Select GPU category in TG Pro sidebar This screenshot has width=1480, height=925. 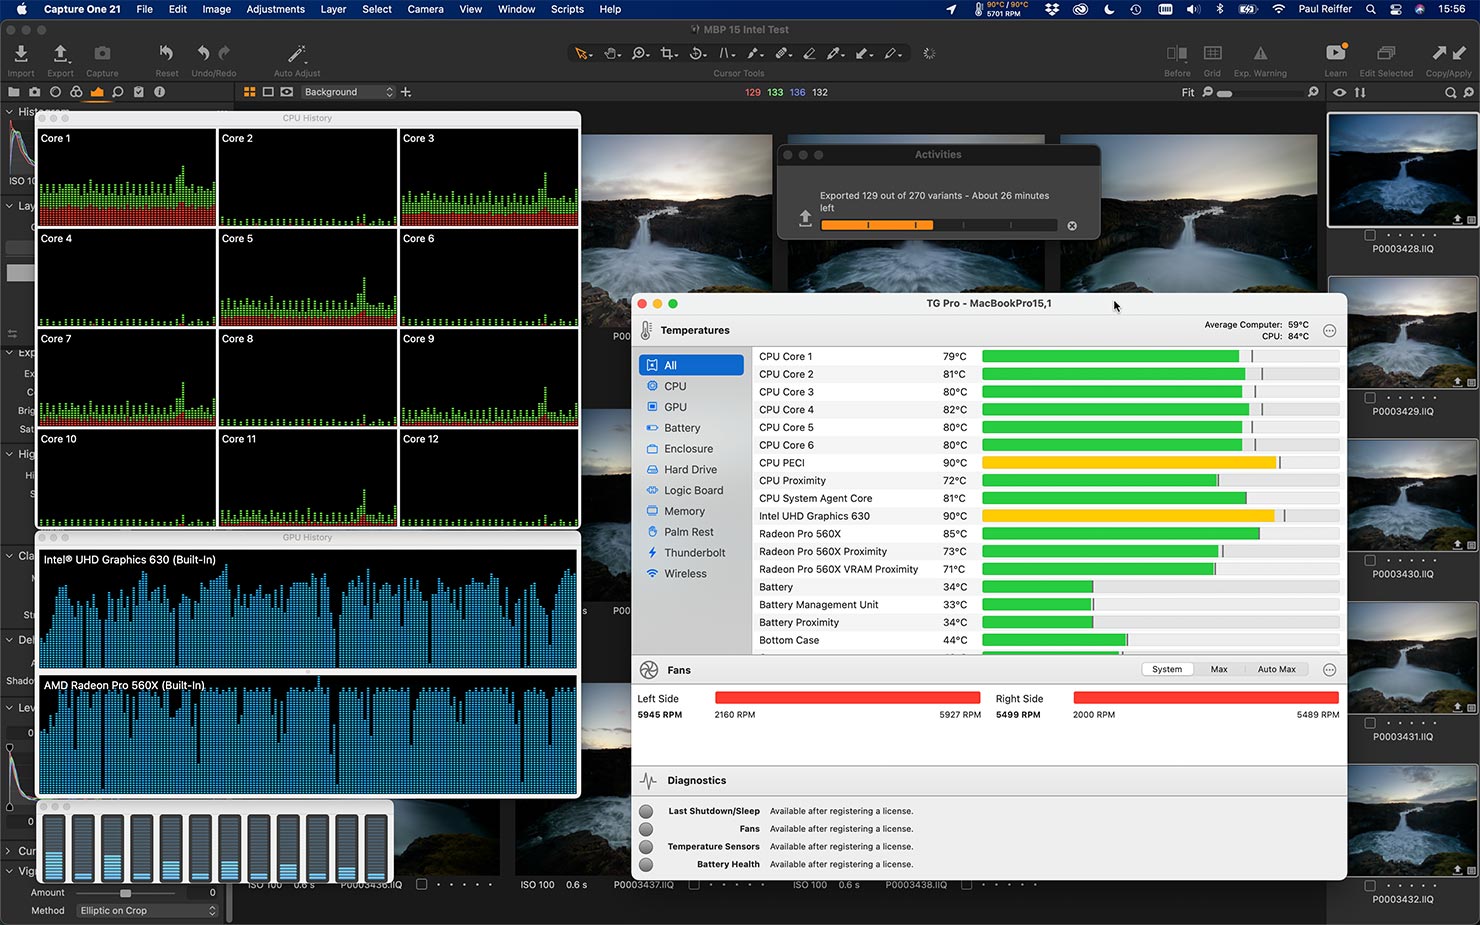point(691,407)
